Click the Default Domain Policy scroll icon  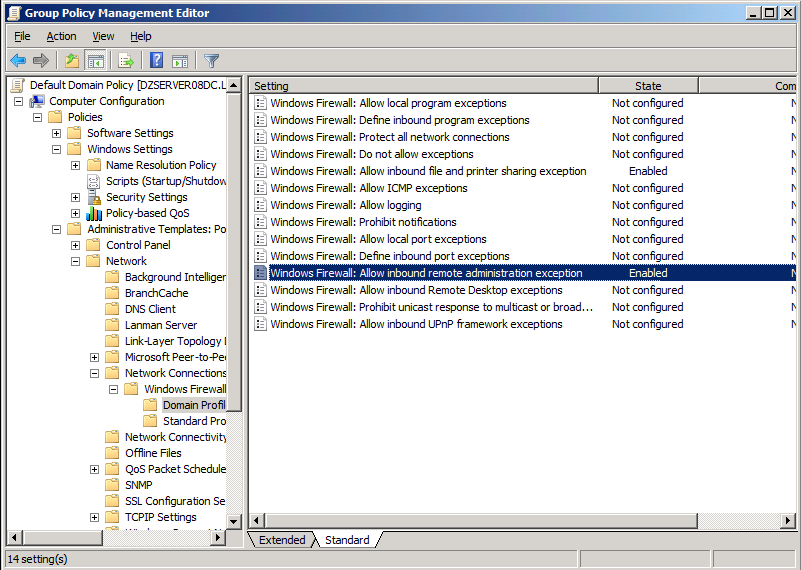point(18,85)
